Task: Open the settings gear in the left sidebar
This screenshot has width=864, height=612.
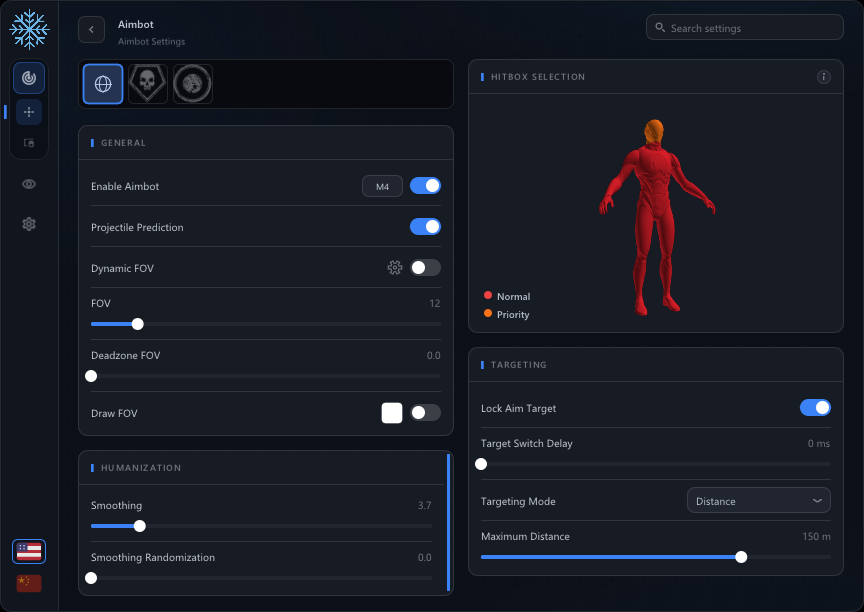Action: pos(29,224)
